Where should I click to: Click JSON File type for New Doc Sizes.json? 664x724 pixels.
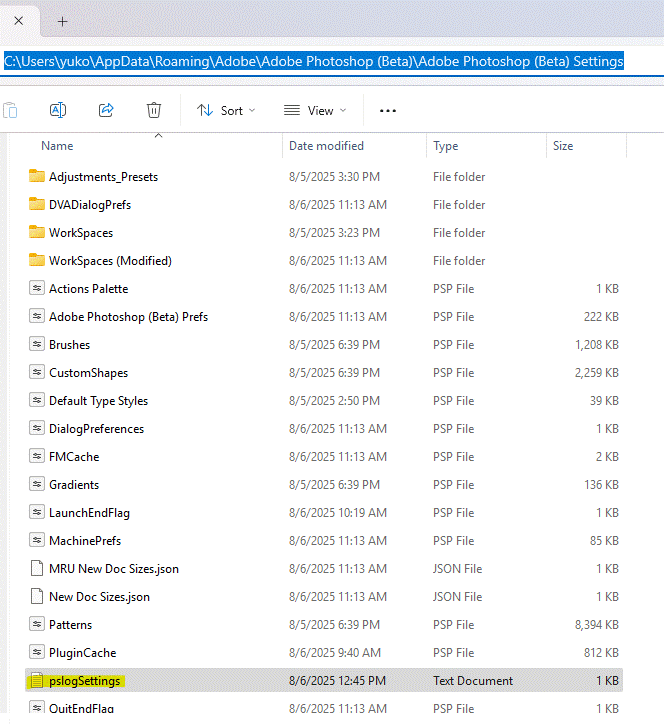pos(457,597)
